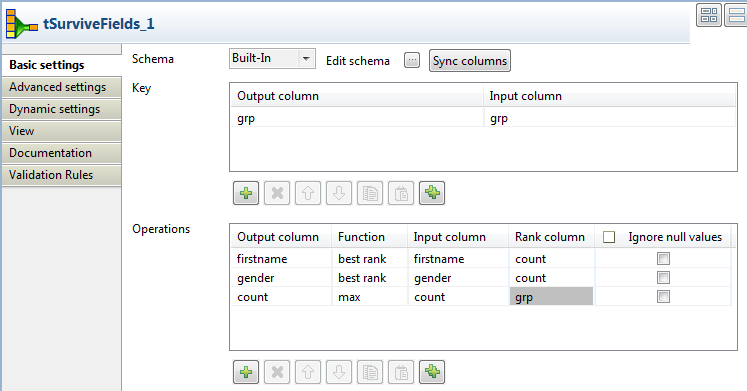Screen dimensions: 747x391
Task: Select gender output column cell
Action: (x=282, y=278)
